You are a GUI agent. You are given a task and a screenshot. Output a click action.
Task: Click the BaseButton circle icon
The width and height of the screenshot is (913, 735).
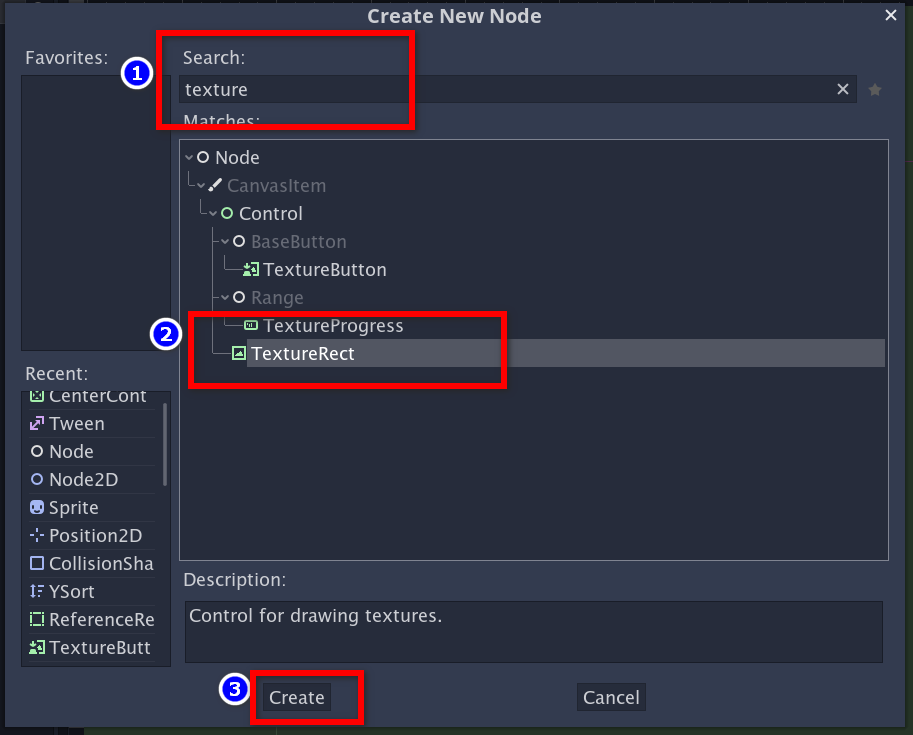(239, 241)
